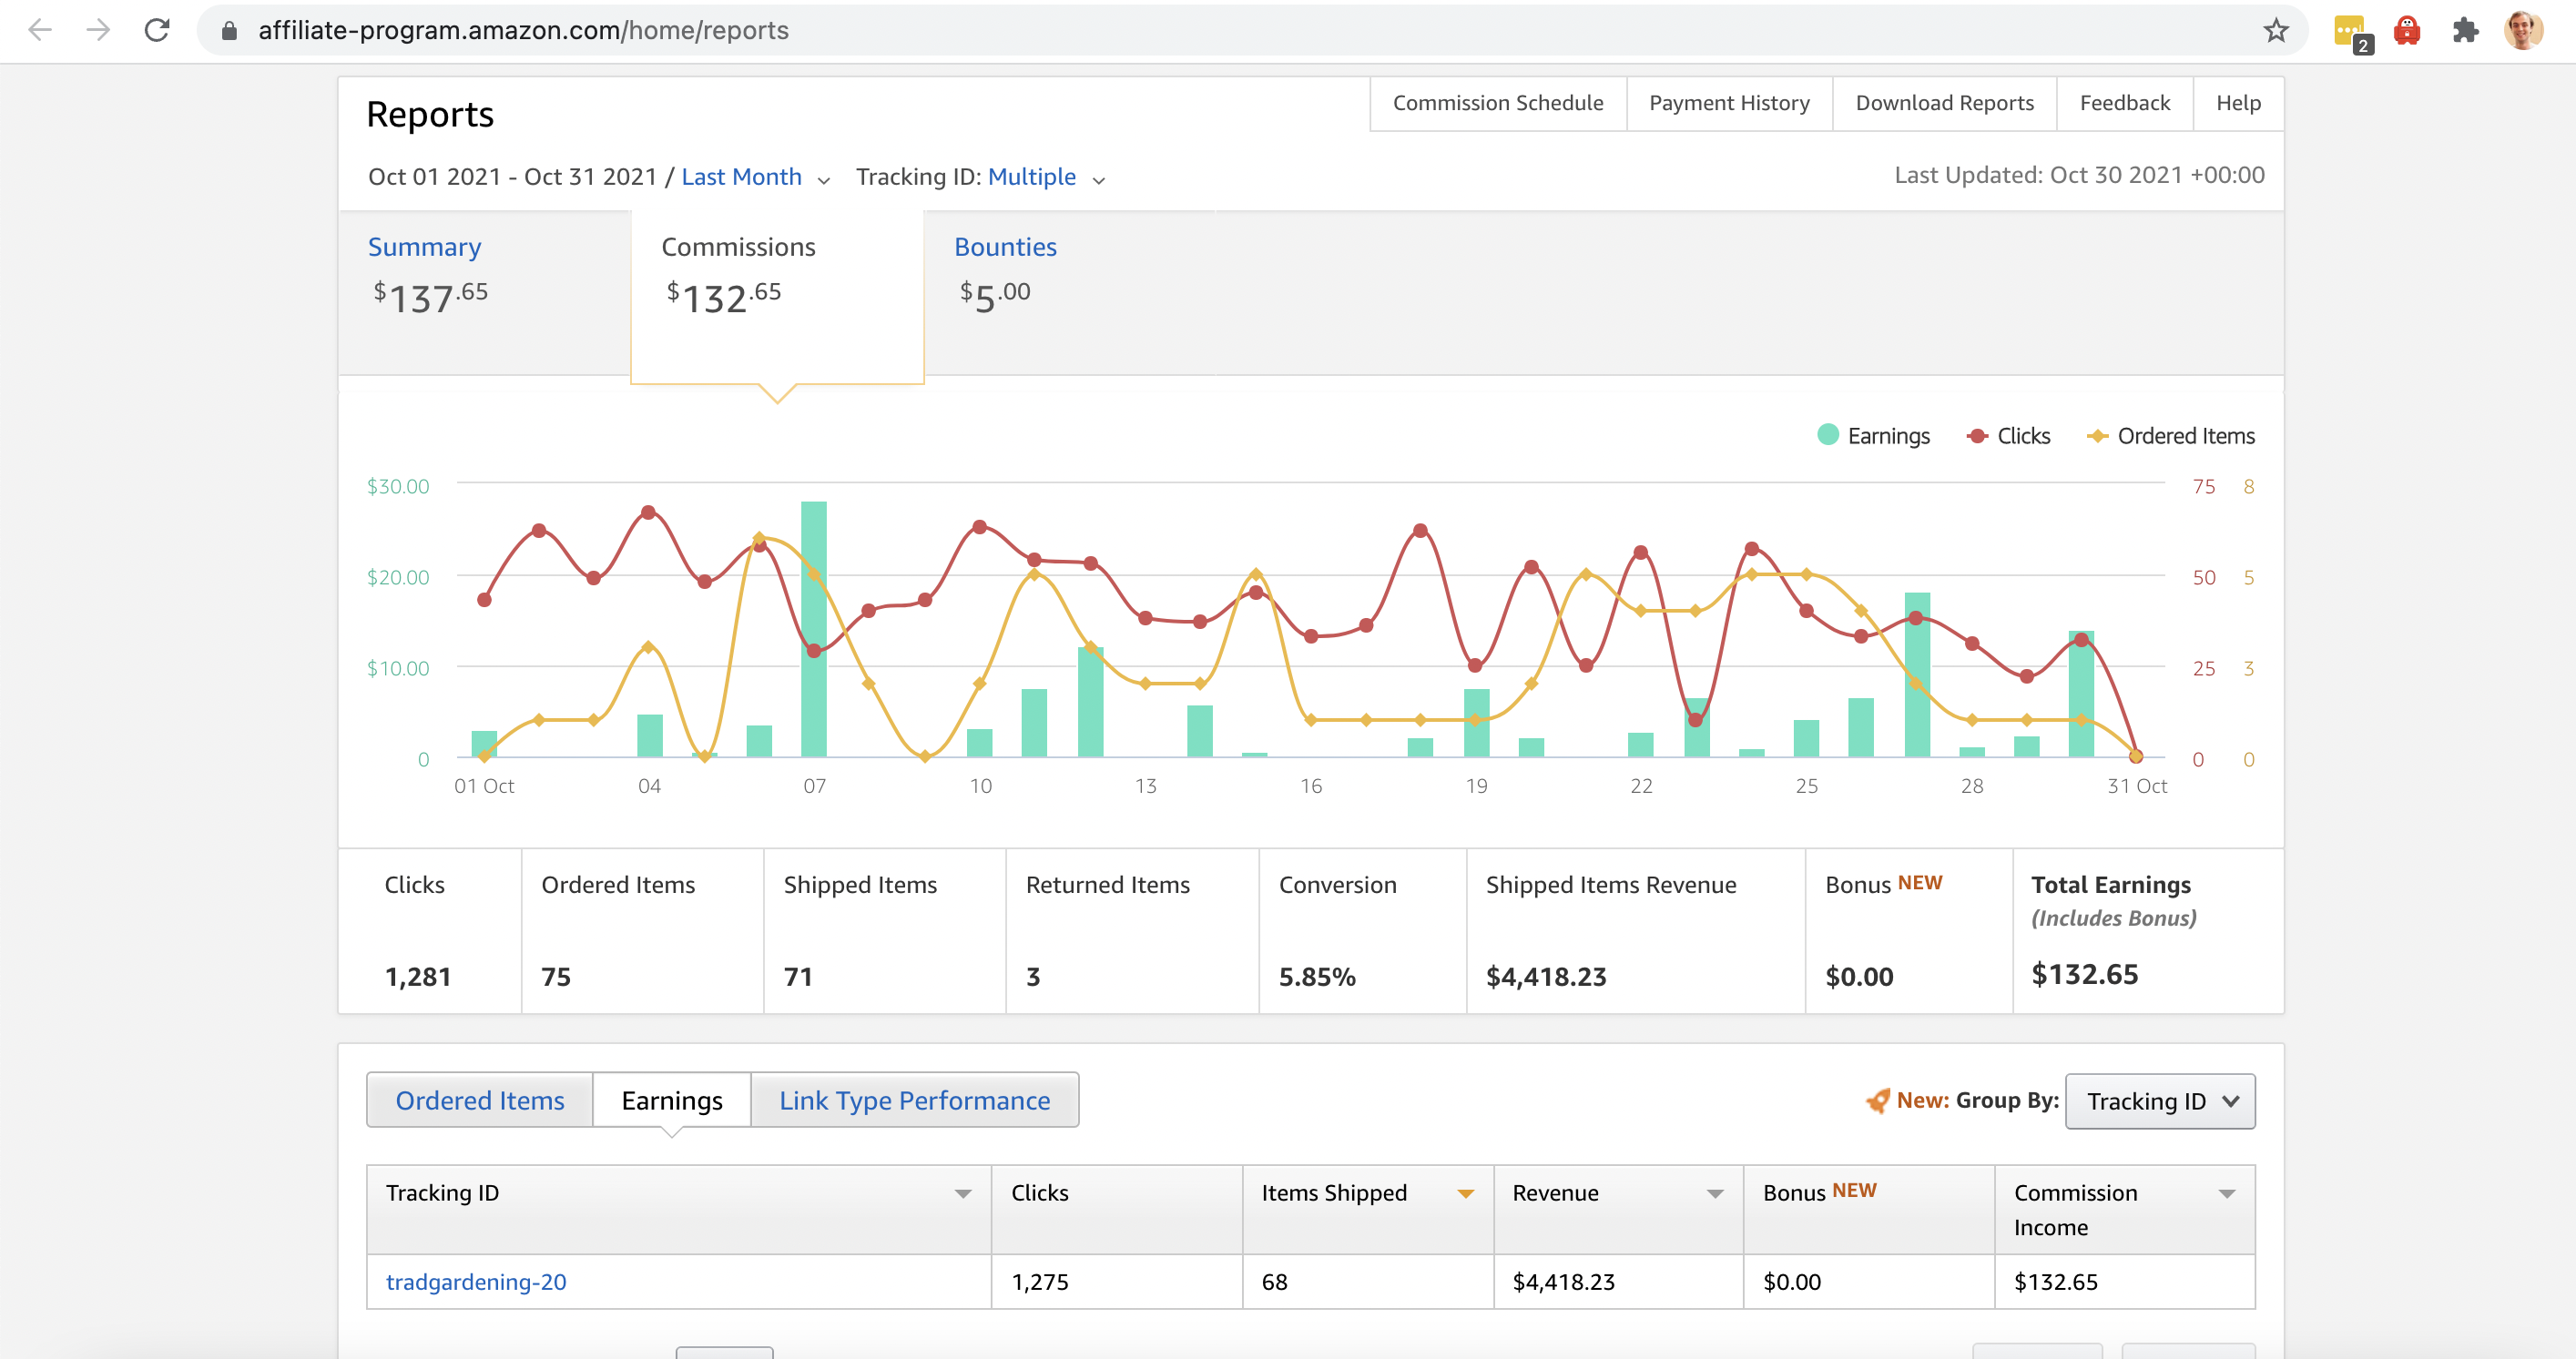Click the Ordered Items value 75
2576x1359 pixels.
coord(556,977)
